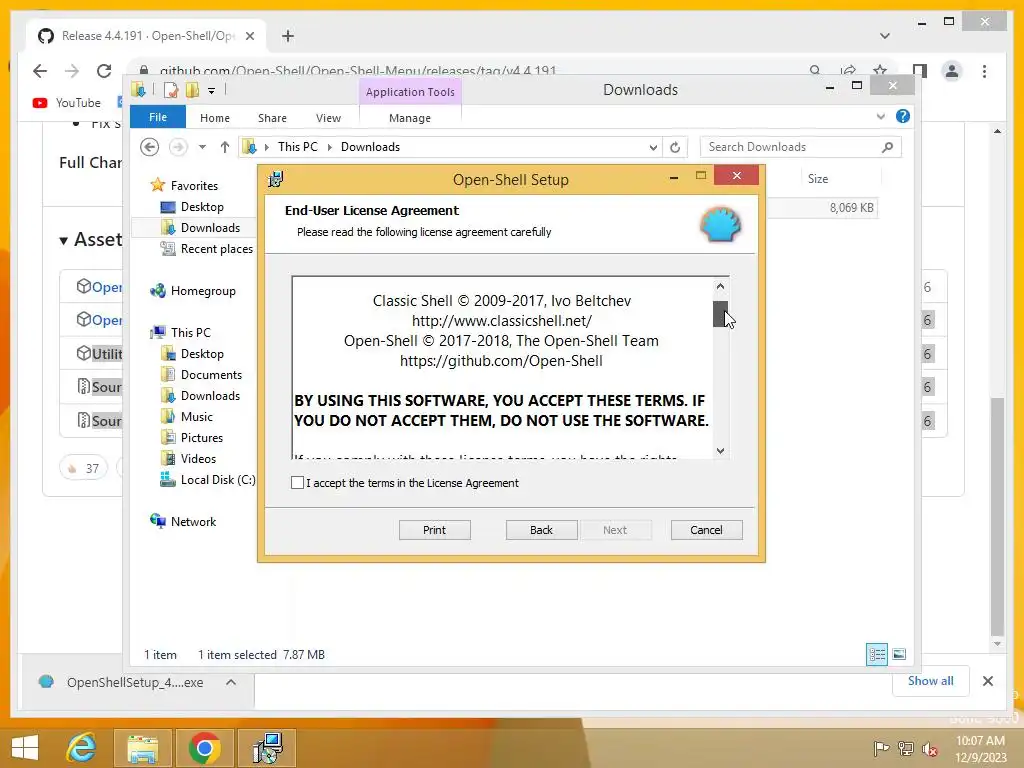Click the Size column header

coord(818,178)
